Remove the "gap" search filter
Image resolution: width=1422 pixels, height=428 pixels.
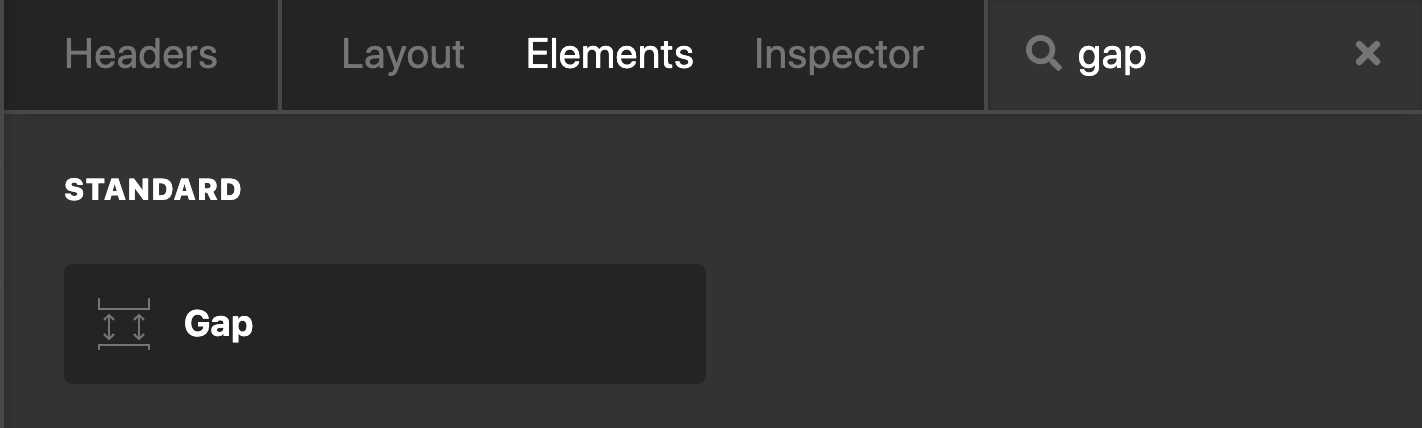(x=1367, y=54)
